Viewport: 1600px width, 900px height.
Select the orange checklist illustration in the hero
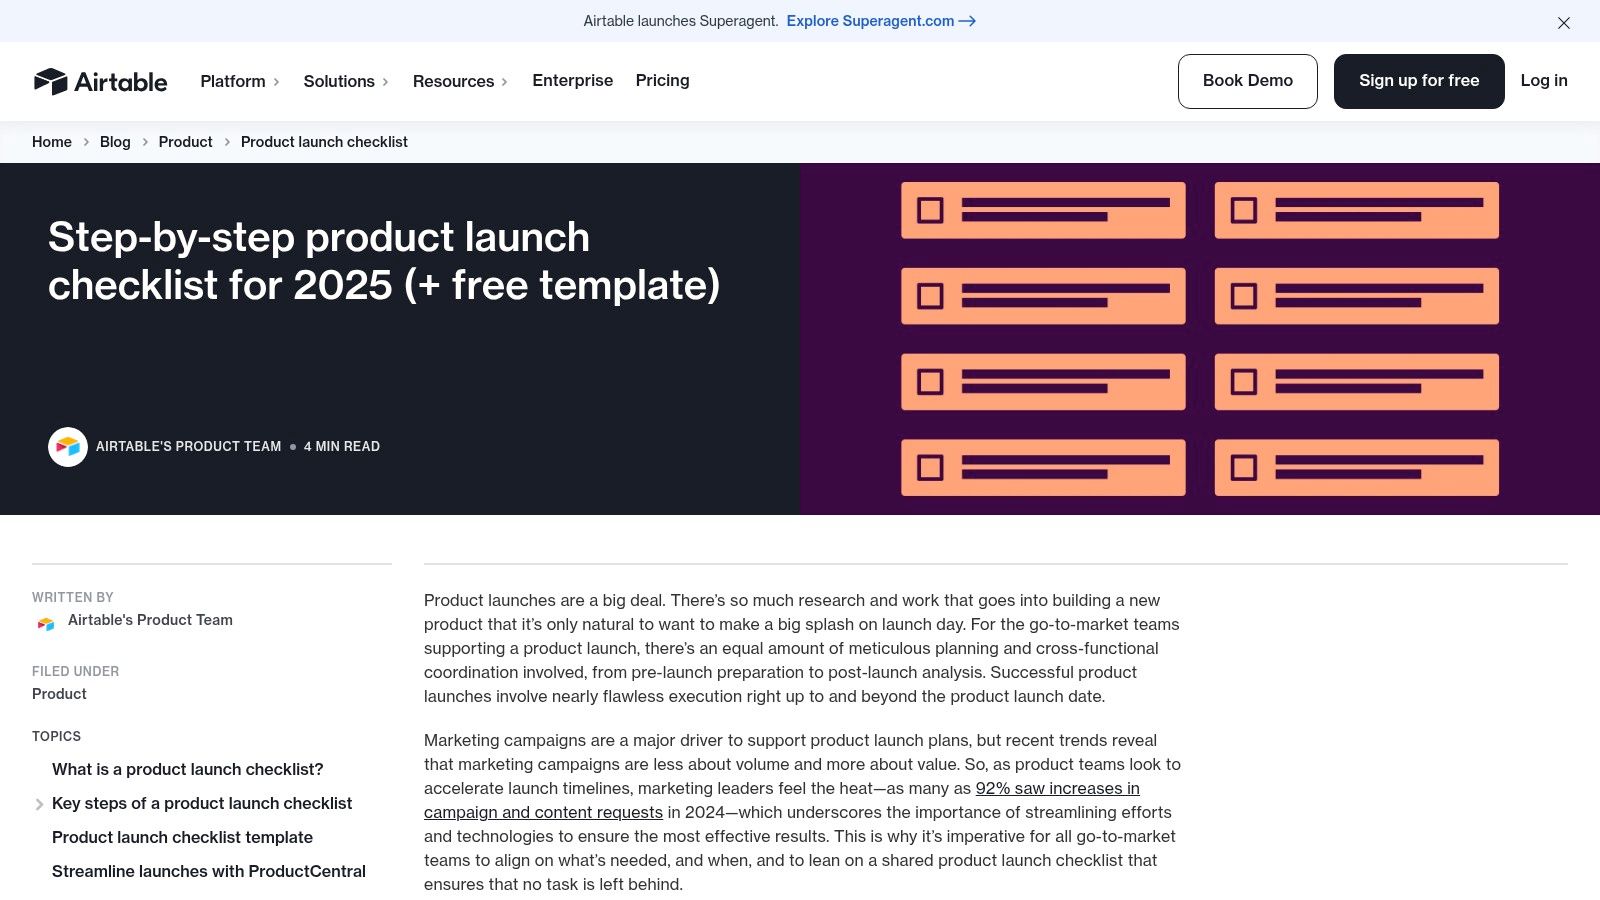tap(1199, 338)
